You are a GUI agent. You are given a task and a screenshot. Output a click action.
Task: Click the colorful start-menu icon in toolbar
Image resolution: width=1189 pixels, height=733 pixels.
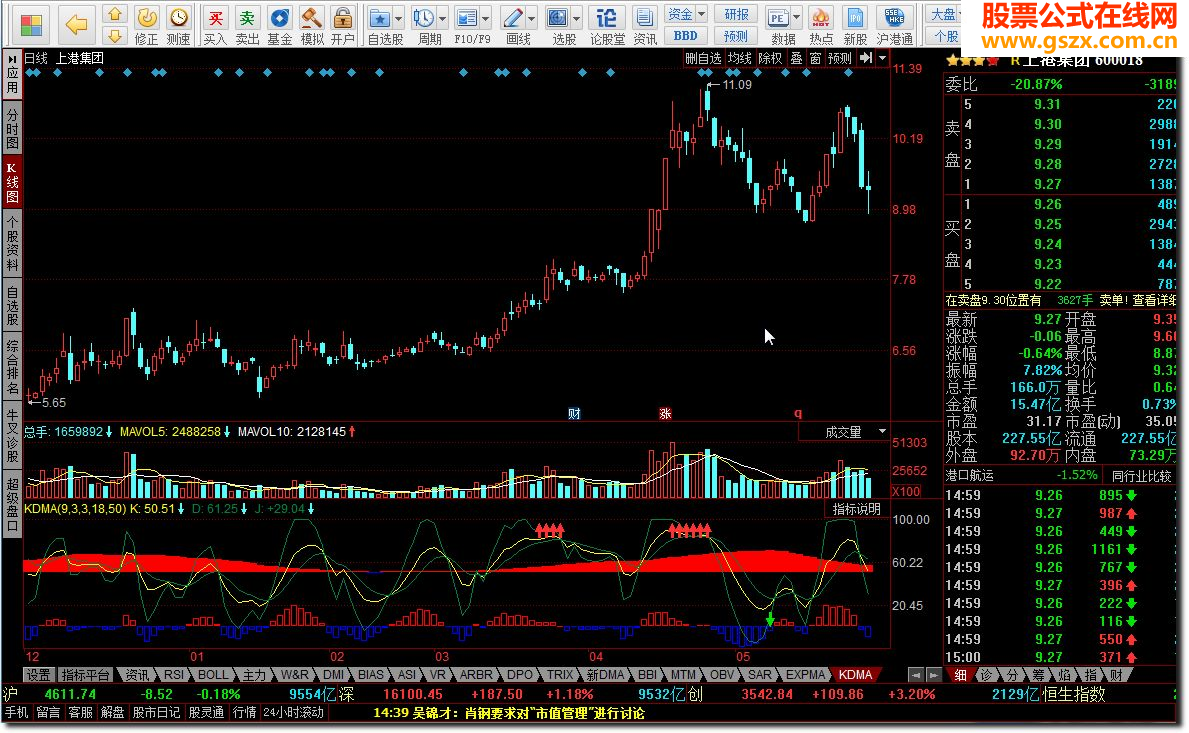coord(32,24)
